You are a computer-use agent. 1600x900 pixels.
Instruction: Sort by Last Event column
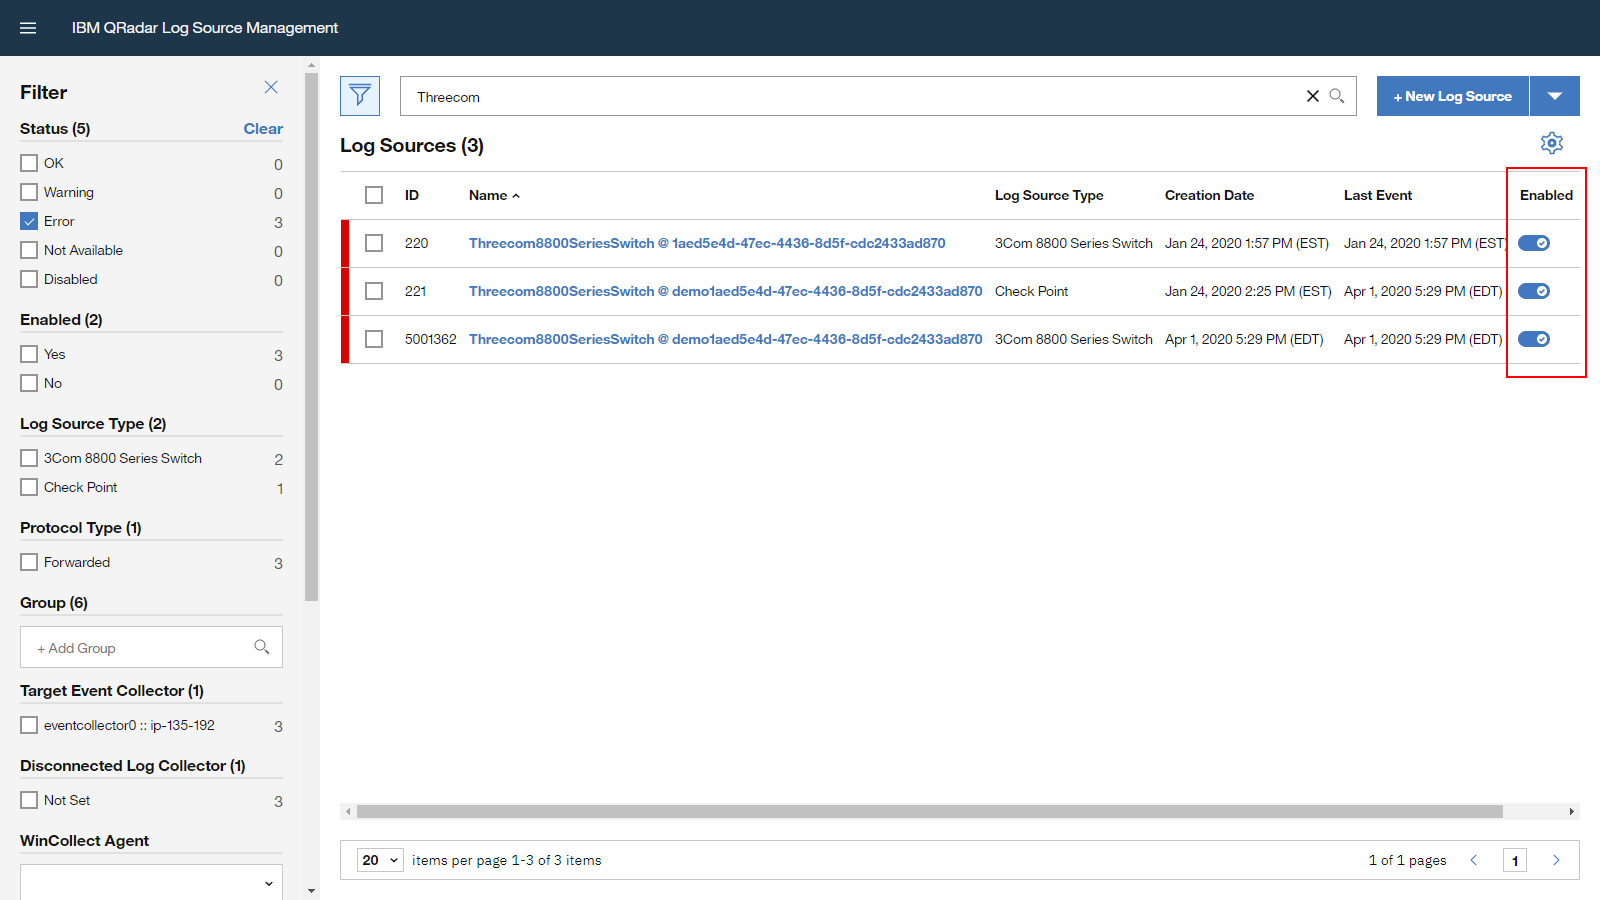pos(1378,195)
